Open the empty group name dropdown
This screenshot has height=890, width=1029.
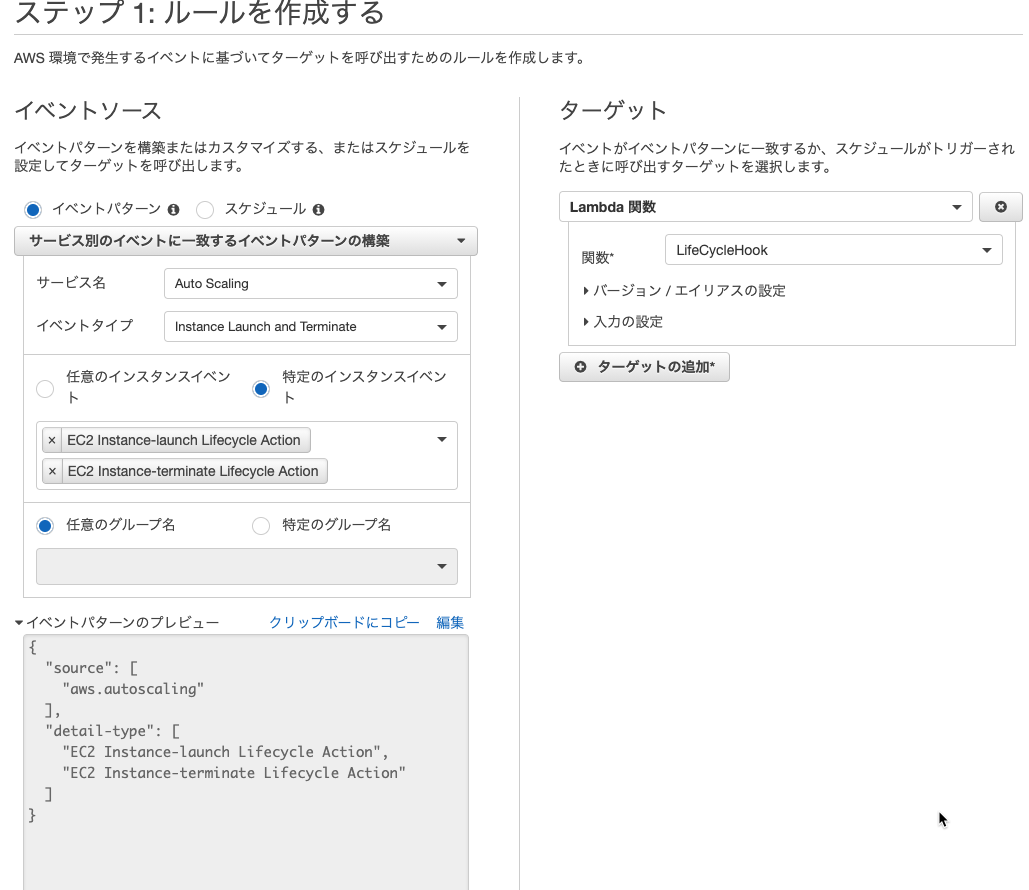[247, 566]
